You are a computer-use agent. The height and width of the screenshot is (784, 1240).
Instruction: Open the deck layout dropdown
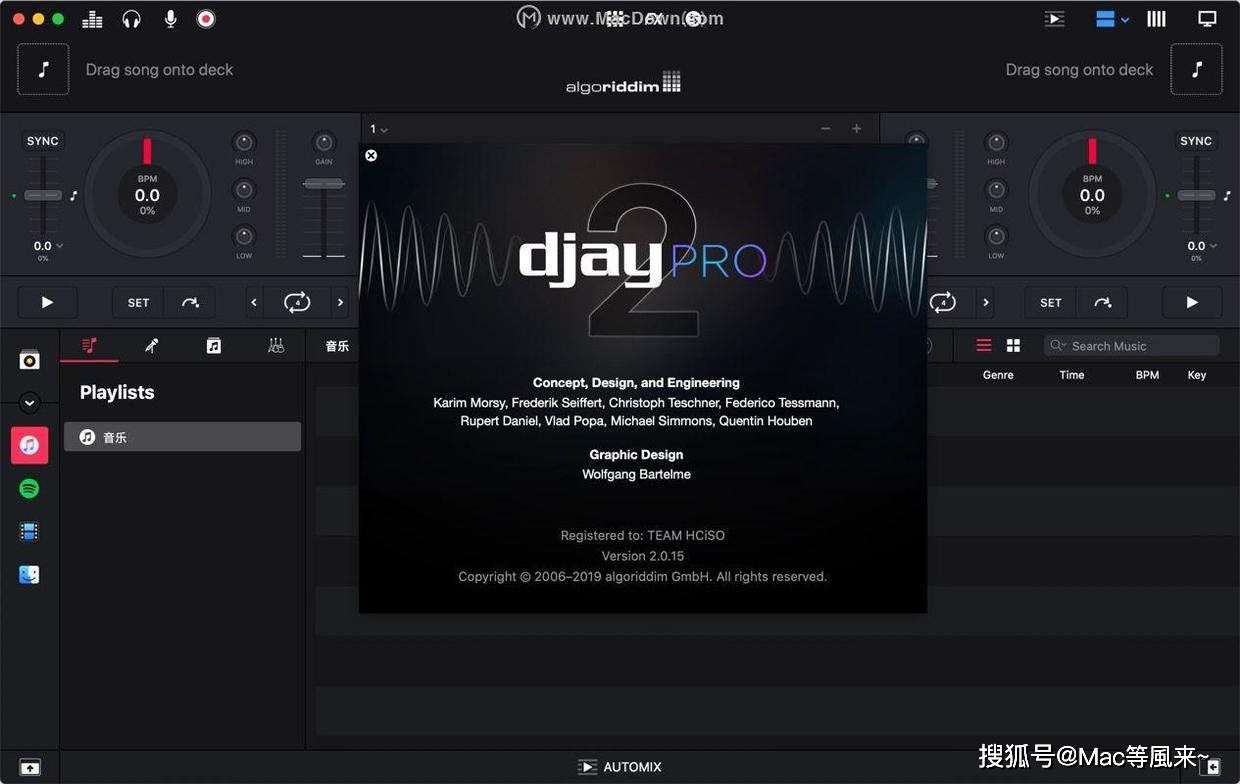(x=1112, y=19)
